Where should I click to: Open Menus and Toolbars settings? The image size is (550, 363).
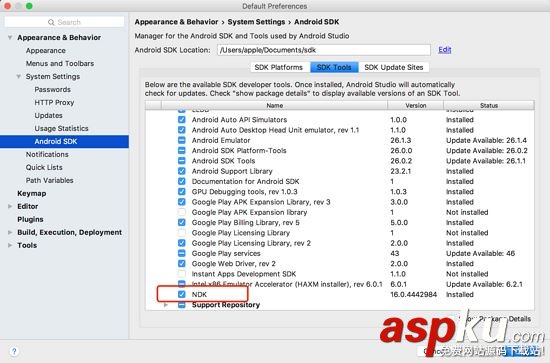pos(60,63)
